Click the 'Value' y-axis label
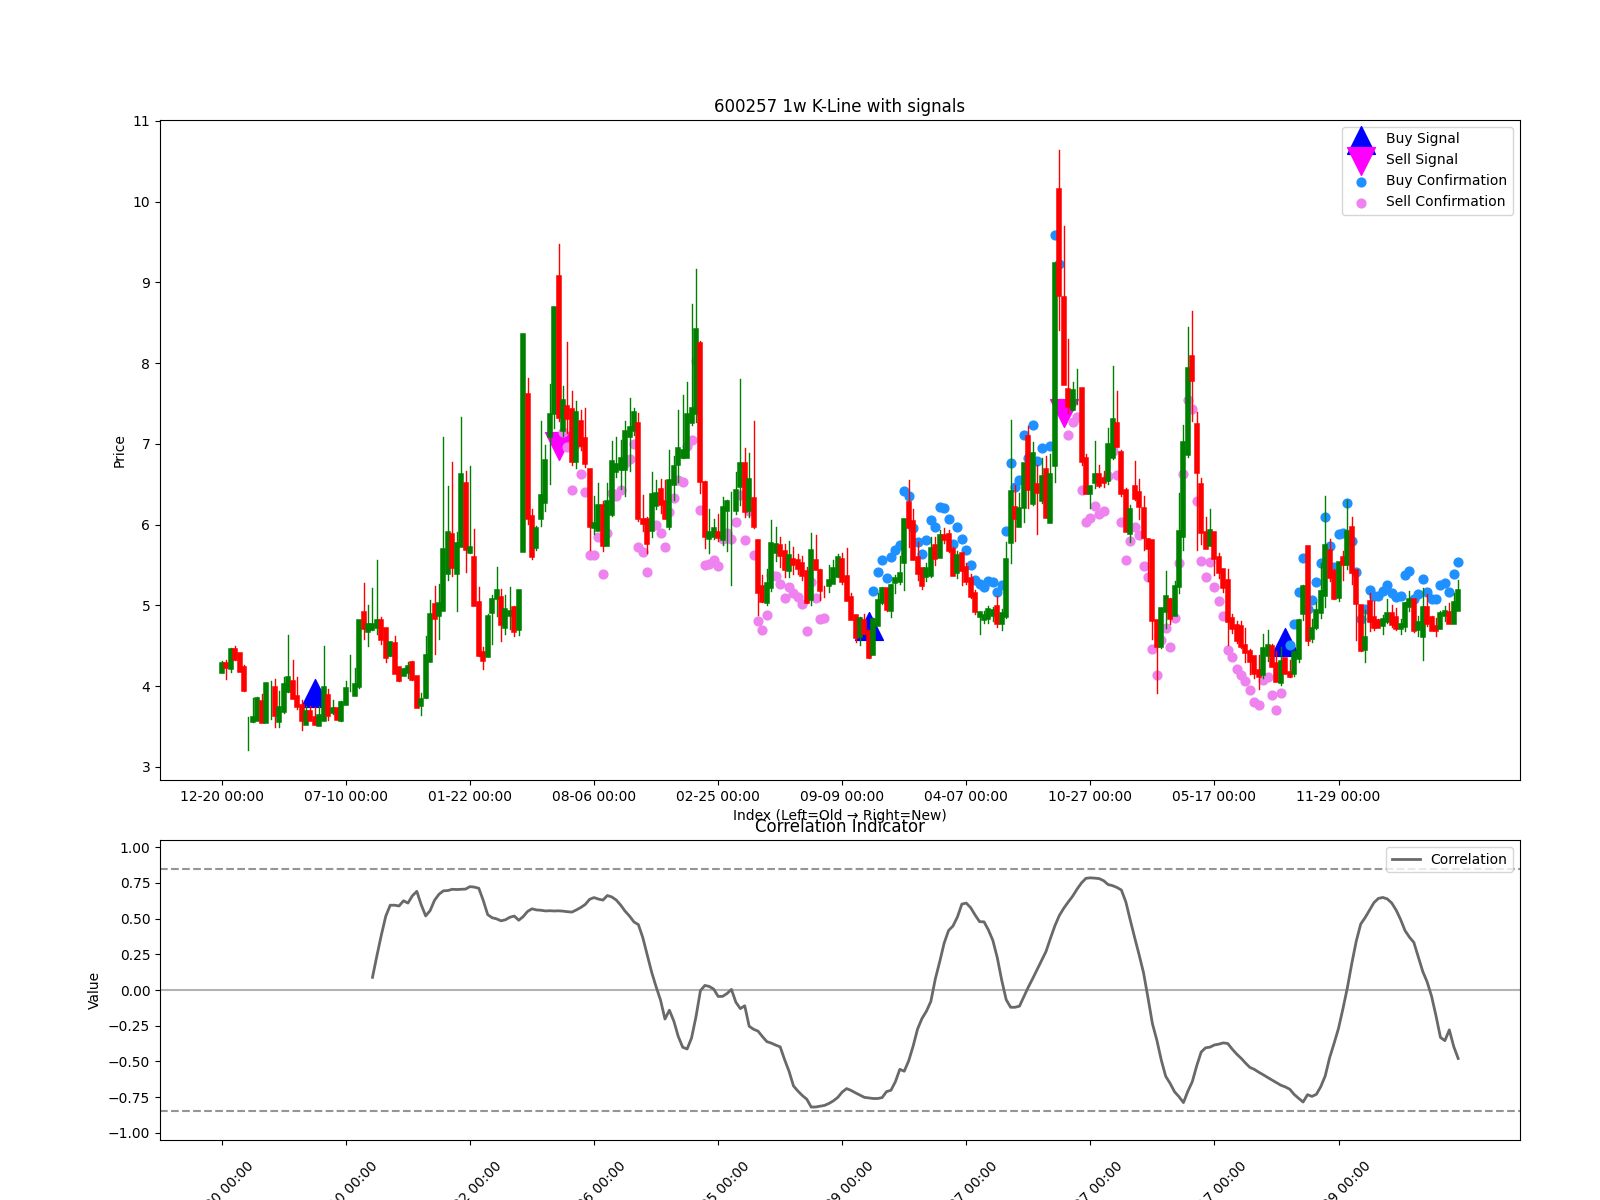1600x1200 pixels. pos(94,990)
